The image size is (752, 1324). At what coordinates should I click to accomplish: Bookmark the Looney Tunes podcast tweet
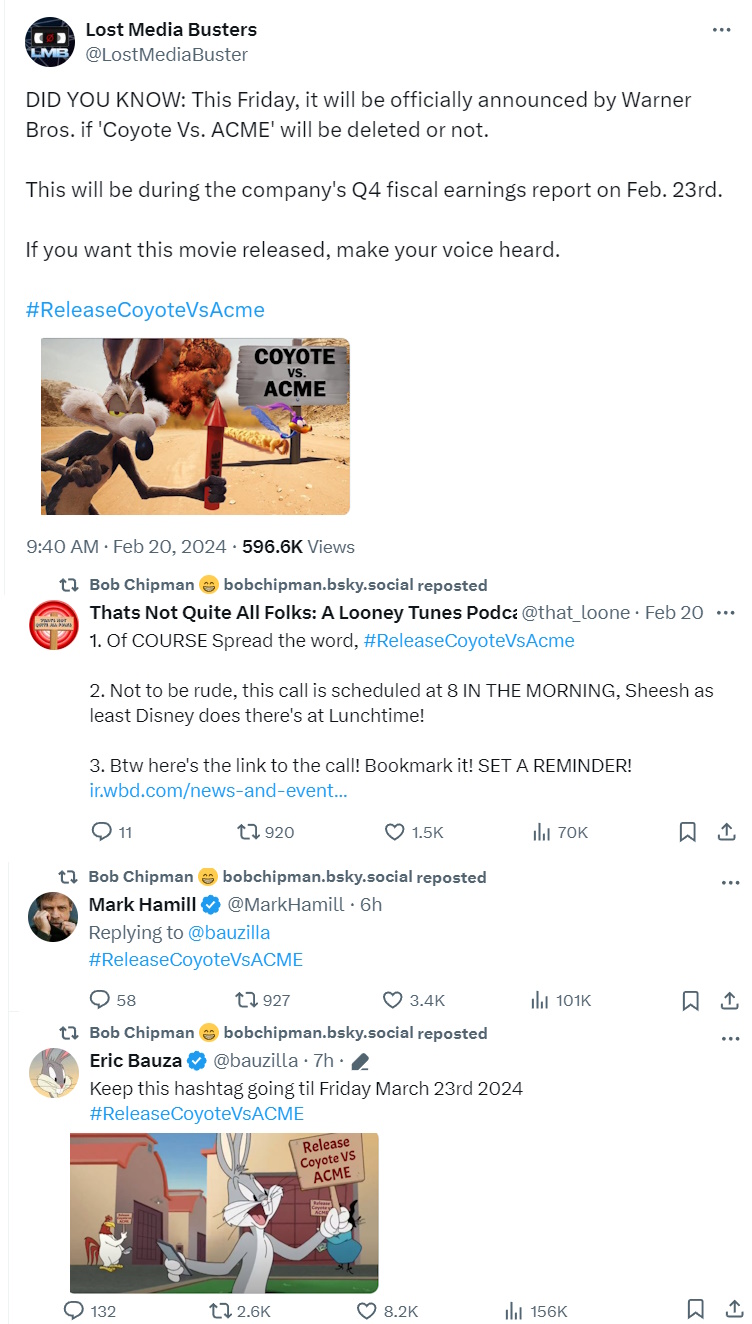click(688, 832)
